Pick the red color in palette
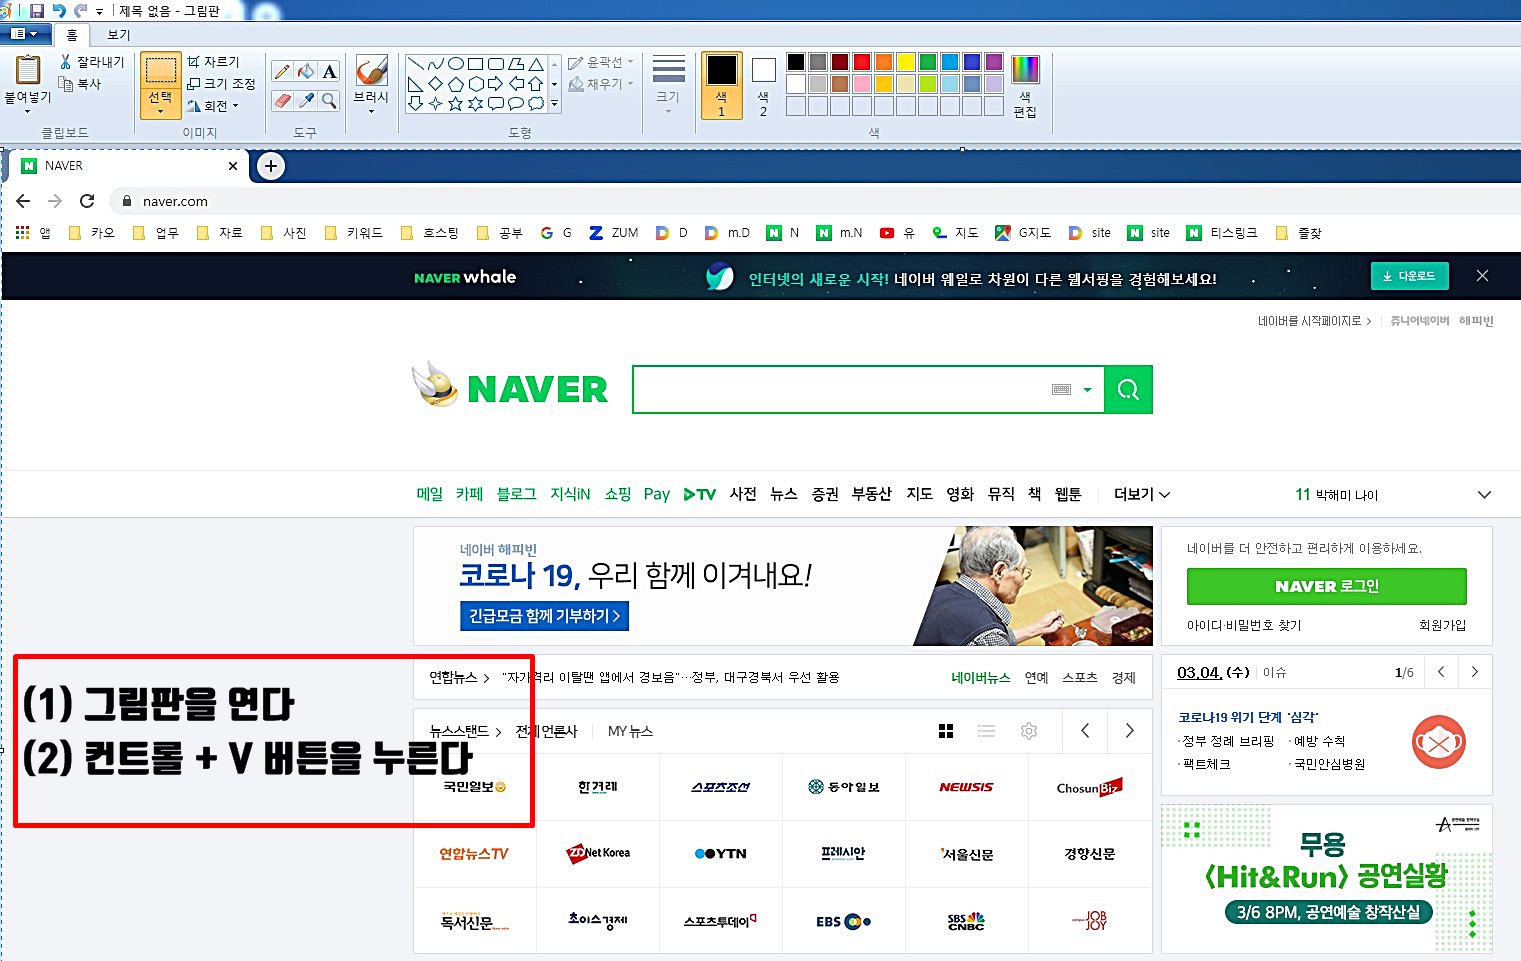 point(862,62)
